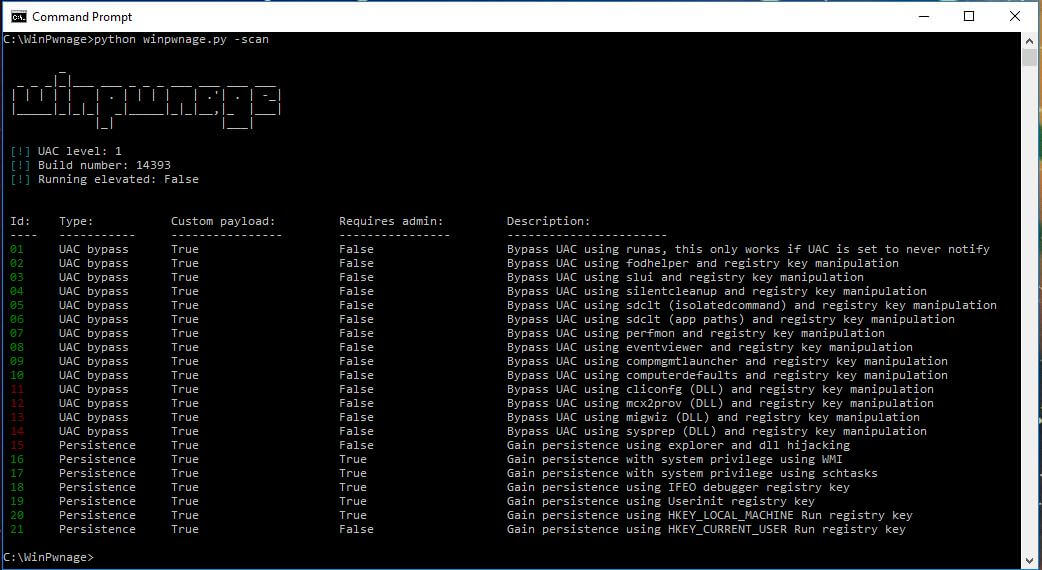Click the bottom C:\WinPwnage> prompt line
The width and height of the screenshot is (1042, 570).
click(48, 557)
